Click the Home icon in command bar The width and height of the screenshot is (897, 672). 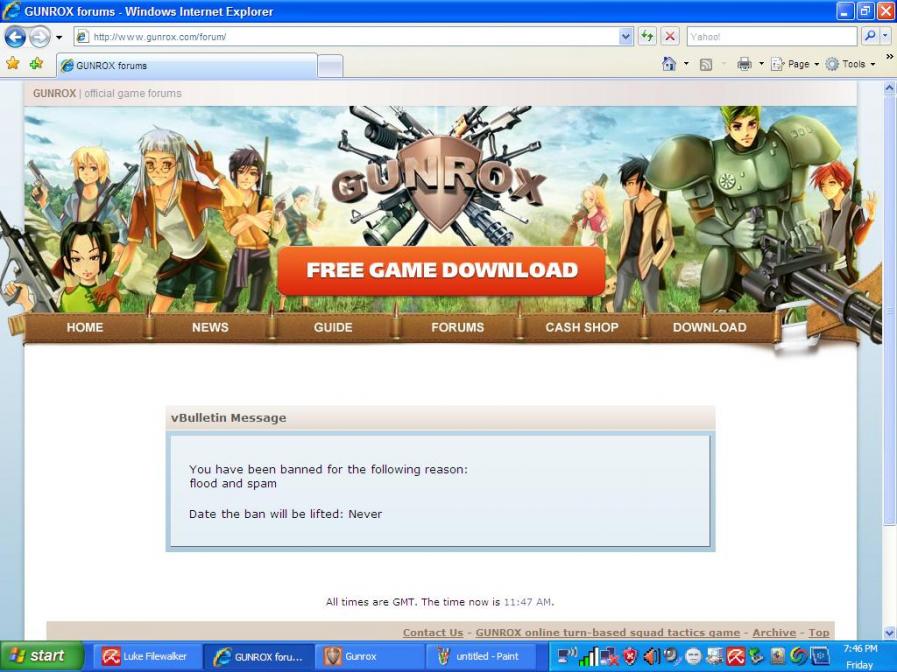[x=669, y=64]
